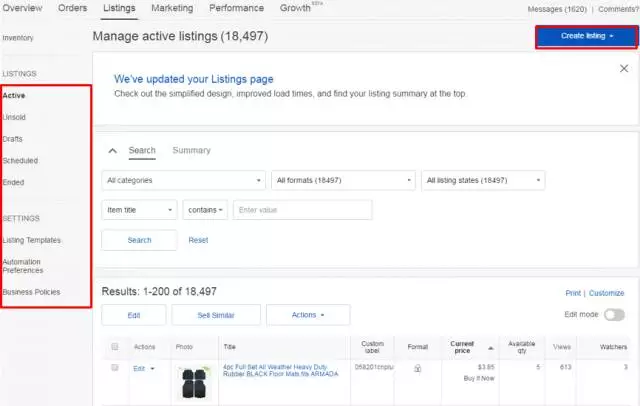Click the We've updated your Listings page heading
The image size is (640, 406).
(193, 79)
